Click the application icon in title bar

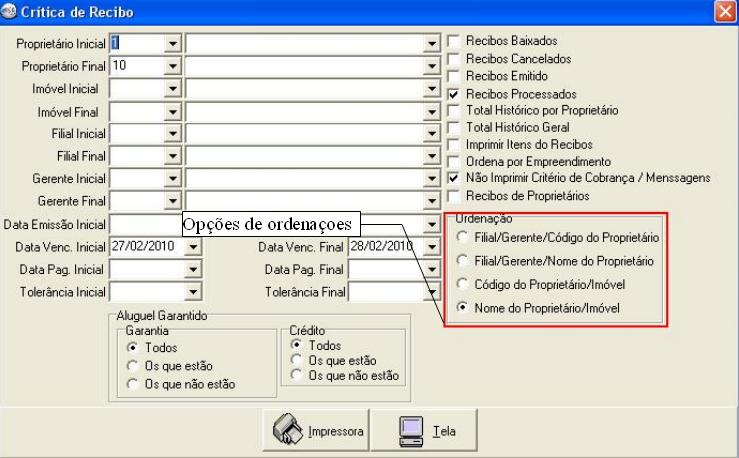pyautogui.click(x=9, y=12)
